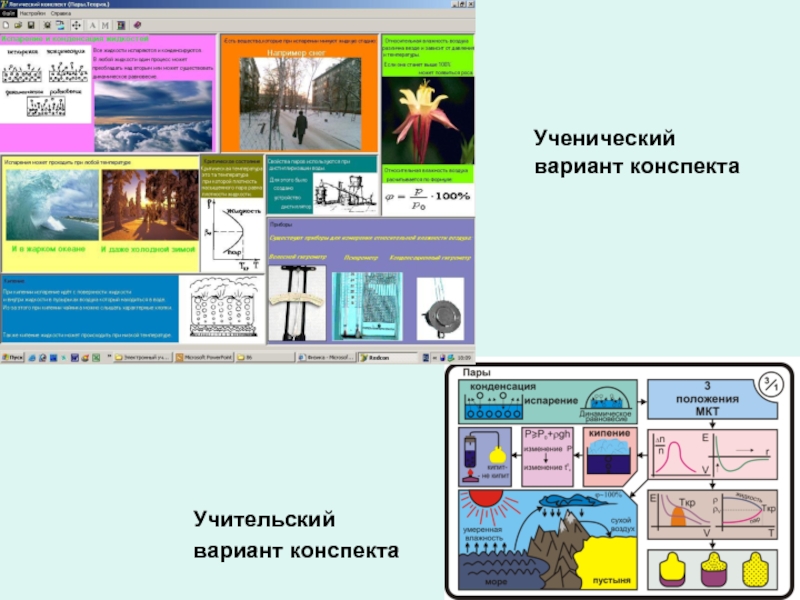This screenshot has width=800, height=600.
Task: Click the heading 'Например снег'
Action: click(x=296, y=53)
